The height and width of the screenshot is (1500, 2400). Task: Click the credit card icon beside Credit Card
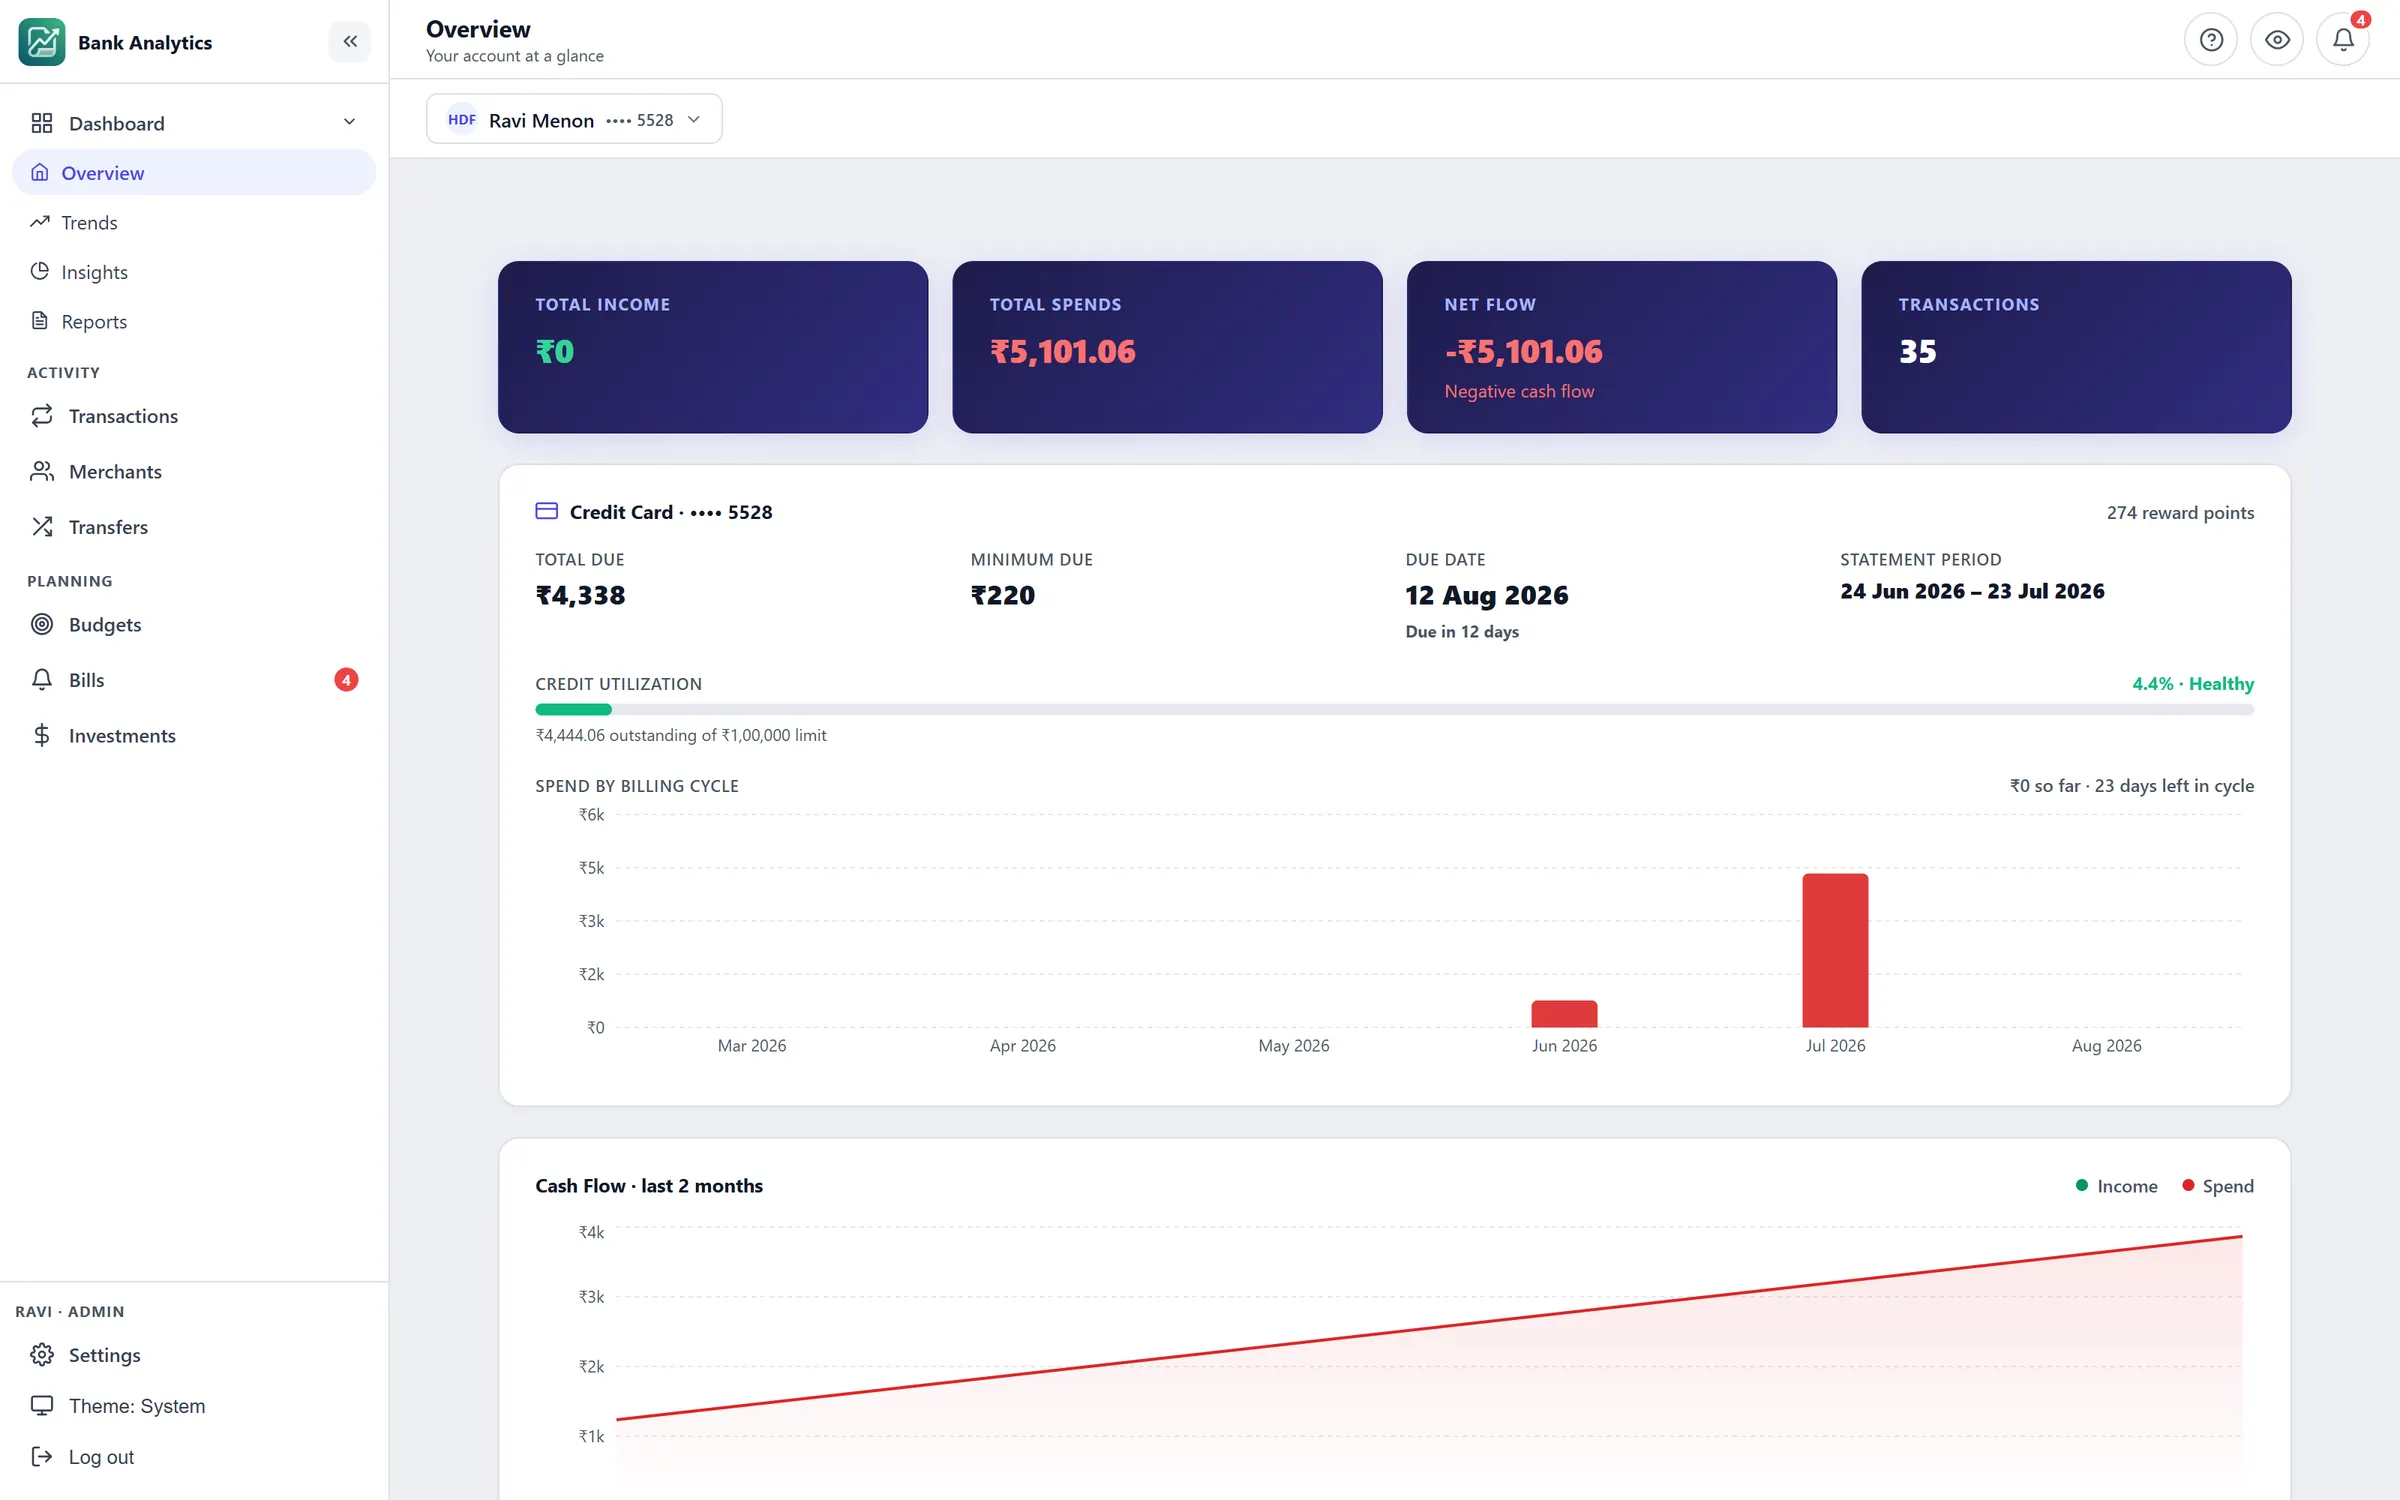pos(547,511)
